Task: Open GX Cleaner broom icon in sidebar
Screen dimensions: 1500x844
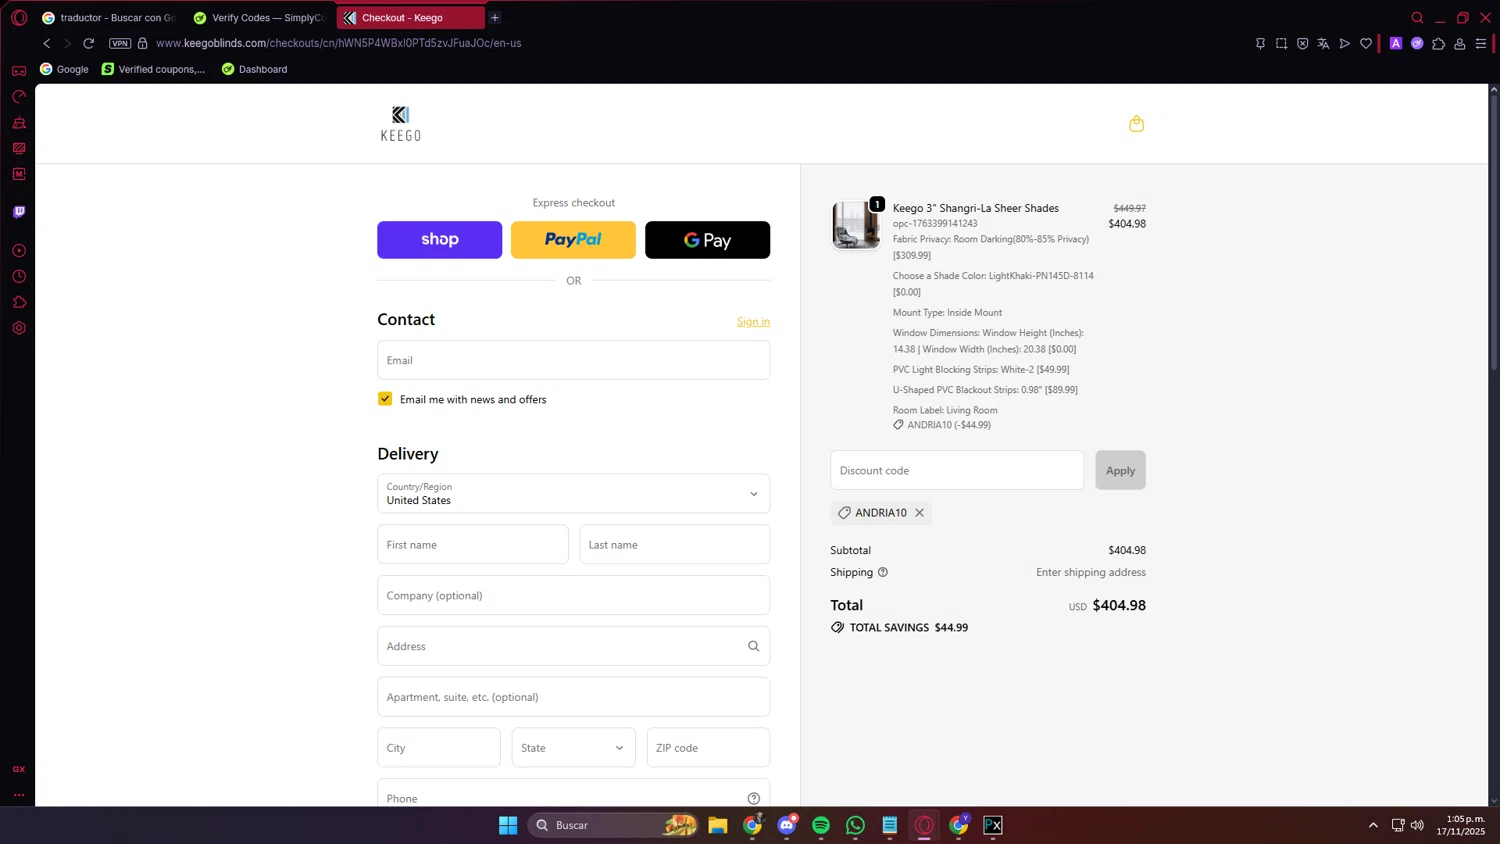Action: coord(19,123)
